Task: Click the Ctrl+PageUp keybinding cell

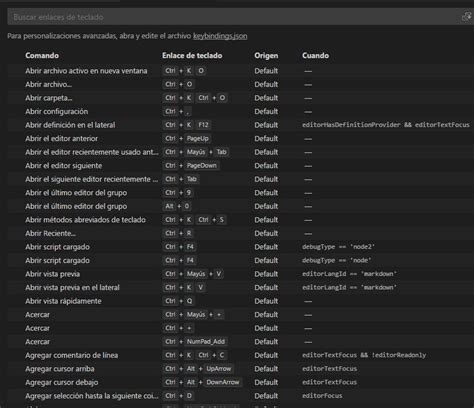Action: 187,139
